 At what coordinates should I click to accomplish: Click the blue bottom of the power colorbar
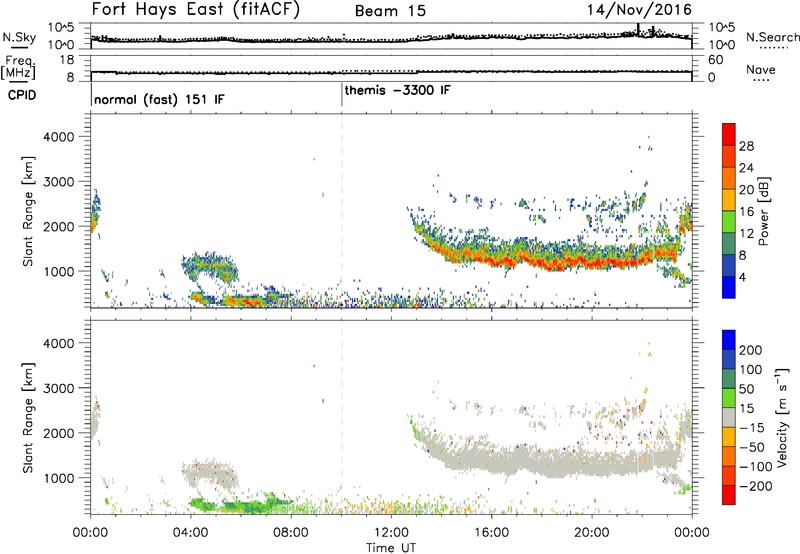click(x=729, y=287)
